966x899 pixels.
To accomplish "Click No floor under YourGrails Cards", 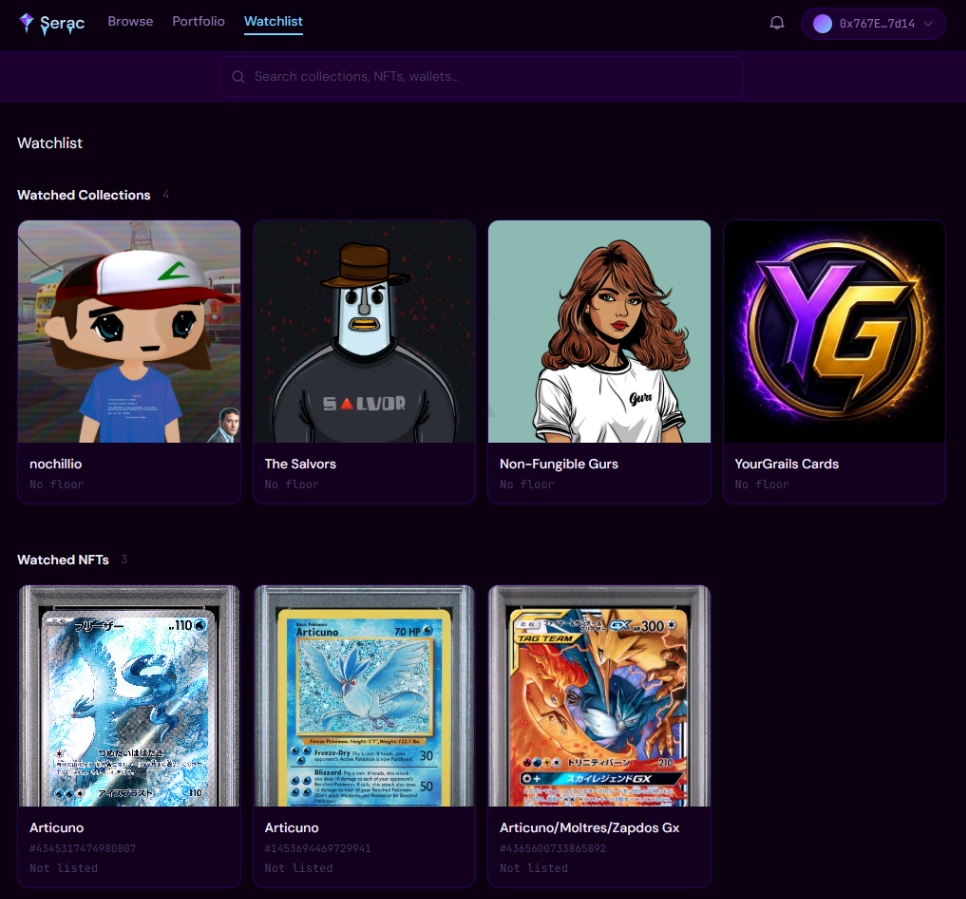I will pyautogui.click(x=762, y=484).
